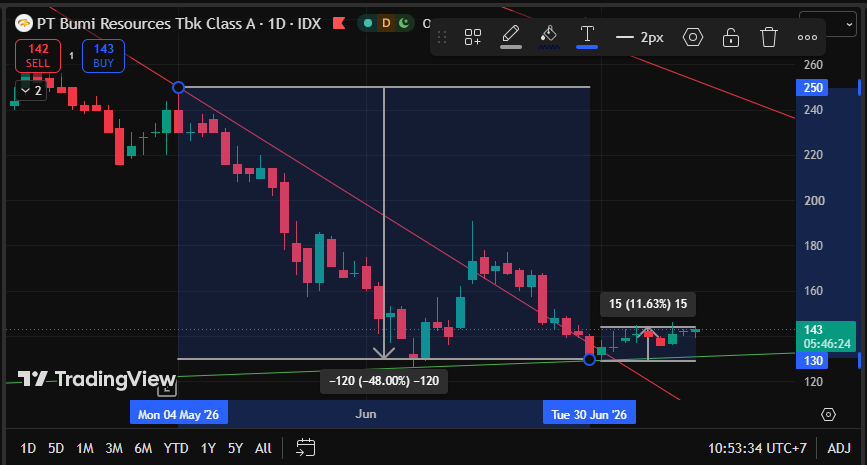867x465 pixels.
Task: Select the All time range
Action: pos(263,448)
